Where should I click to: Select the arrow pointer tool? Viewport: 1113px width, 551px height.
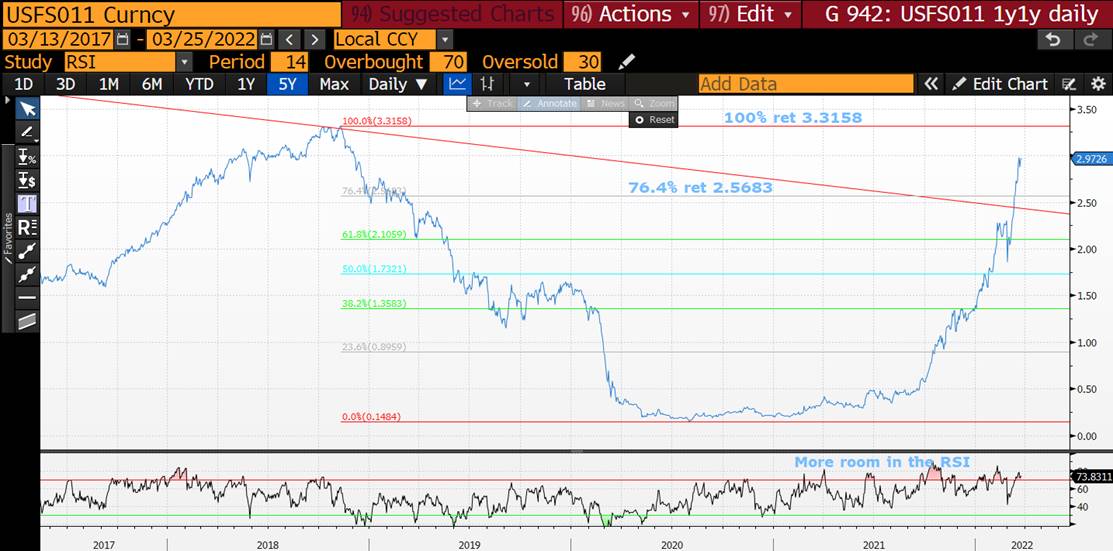coord(27,109)
